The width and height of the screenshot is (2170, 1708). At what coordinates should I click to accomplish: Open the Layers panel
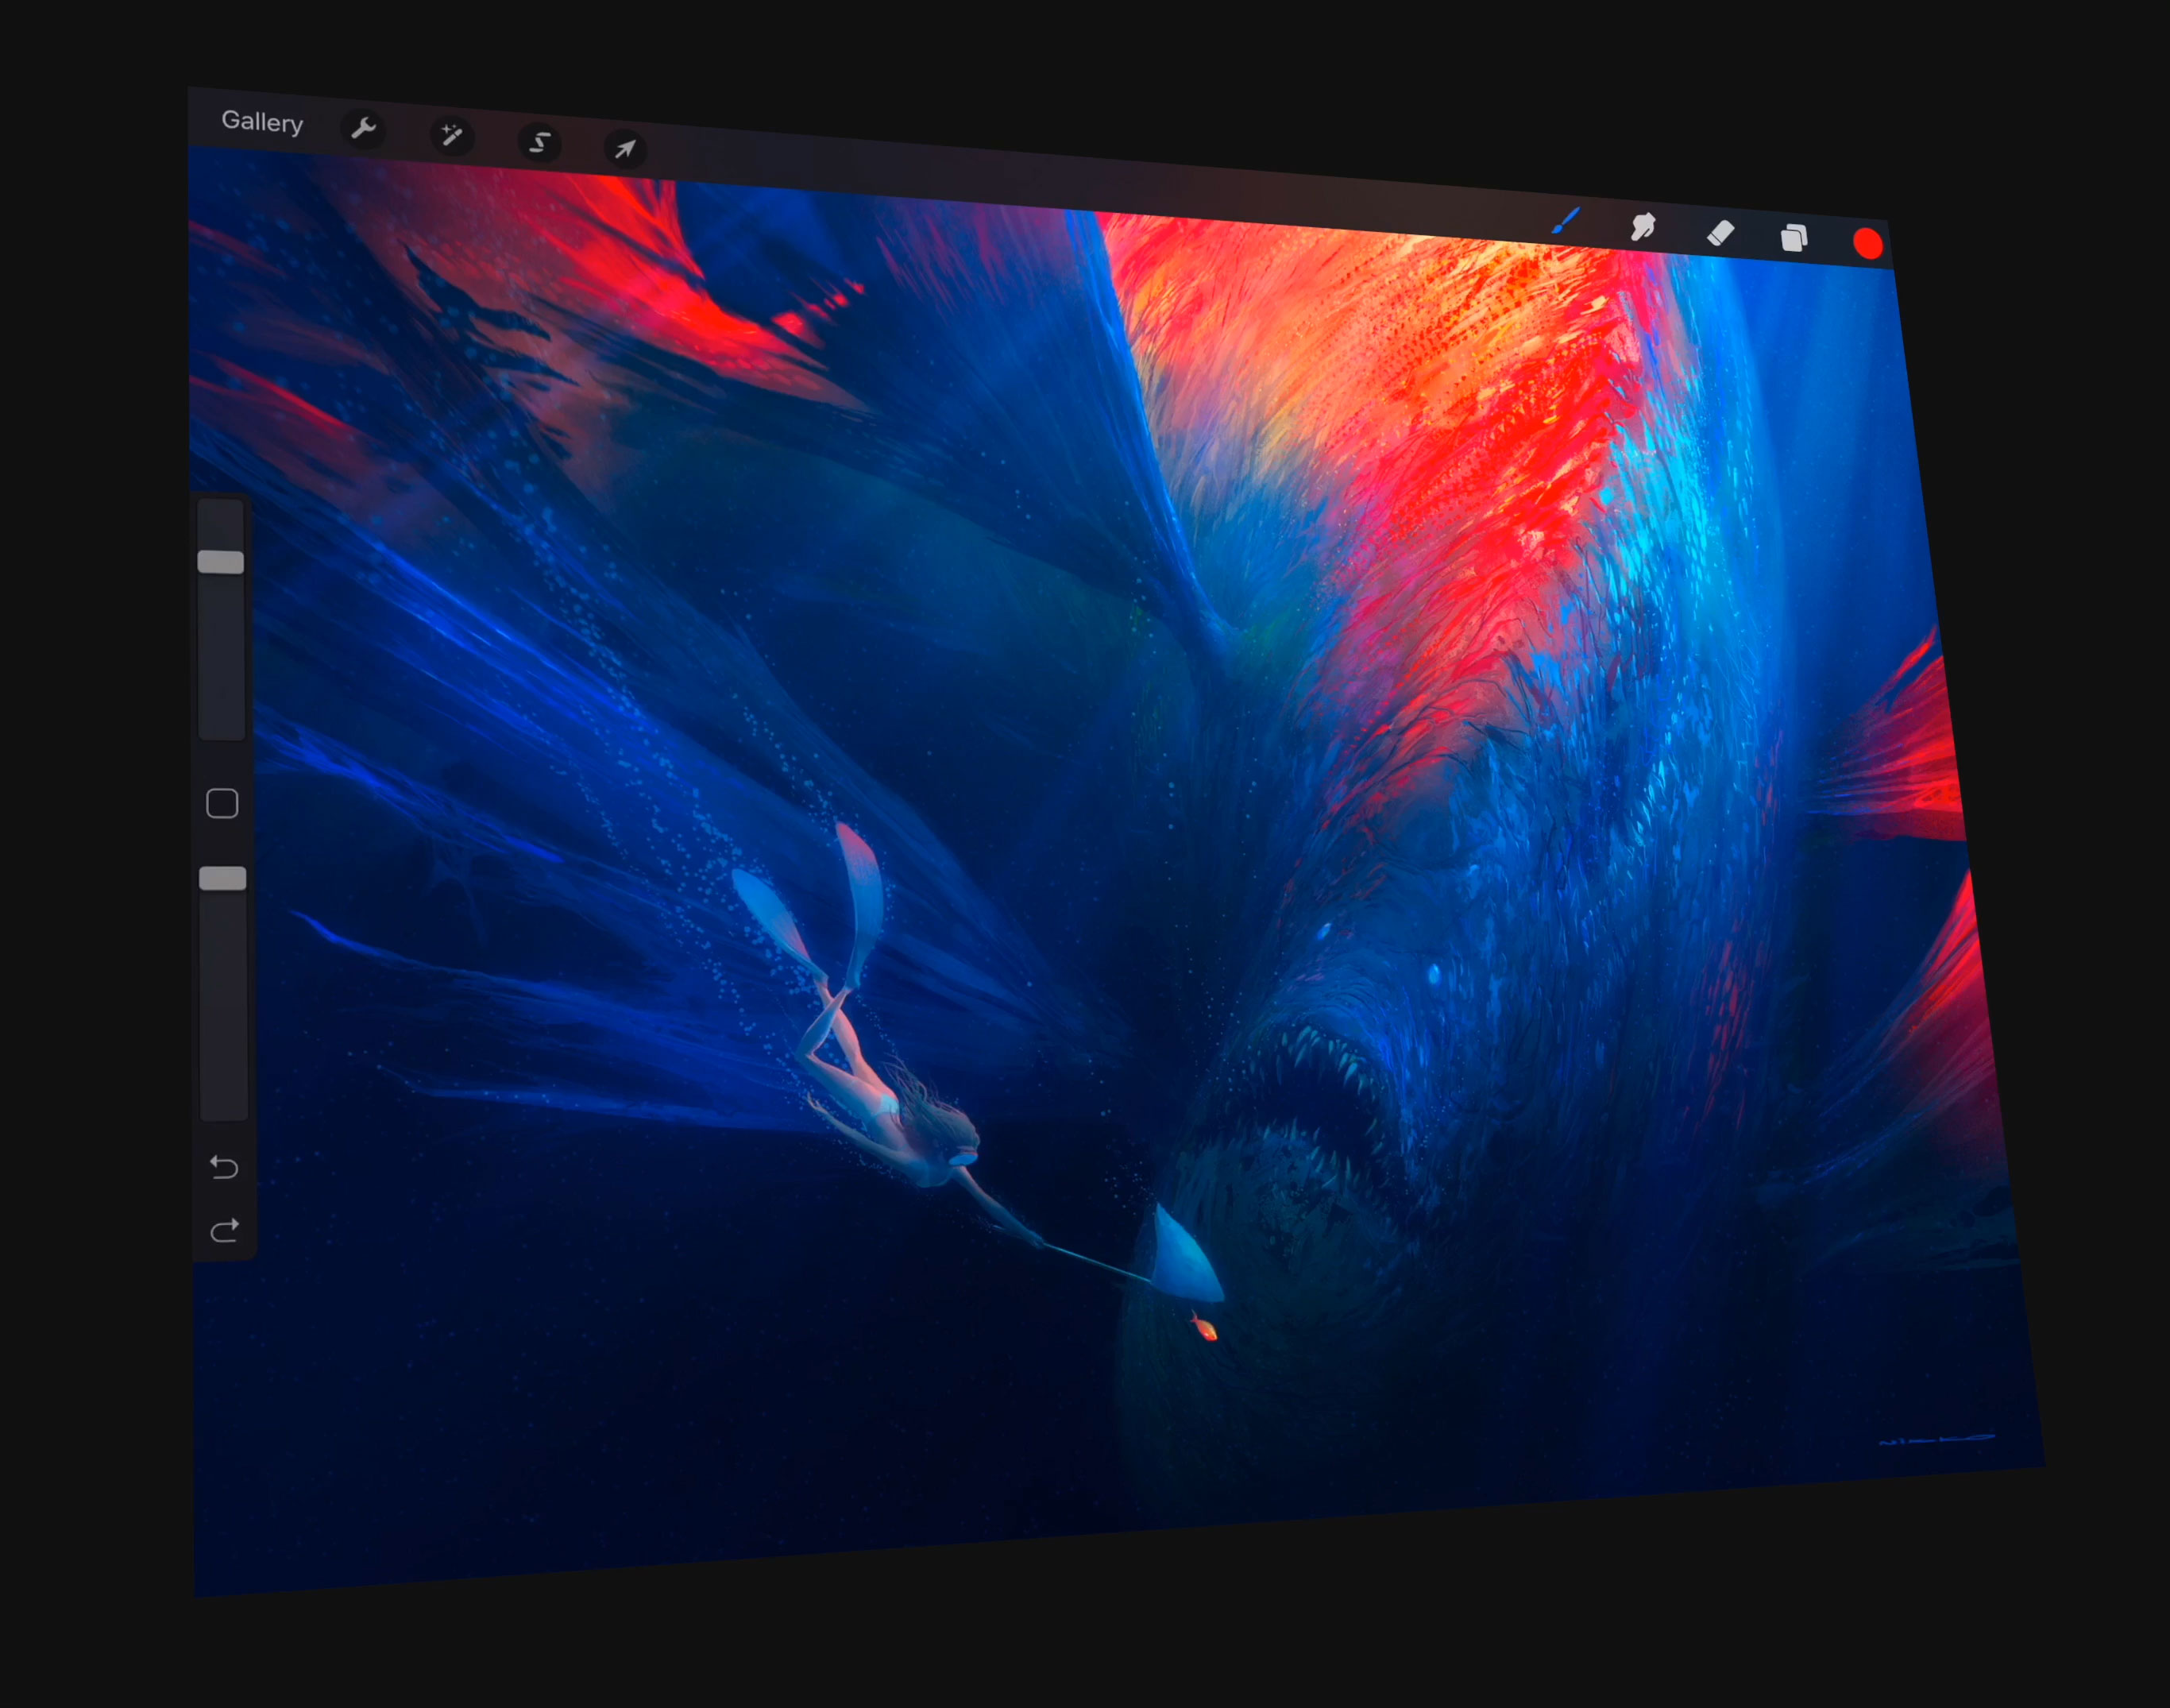click(x=1794, y=238)
